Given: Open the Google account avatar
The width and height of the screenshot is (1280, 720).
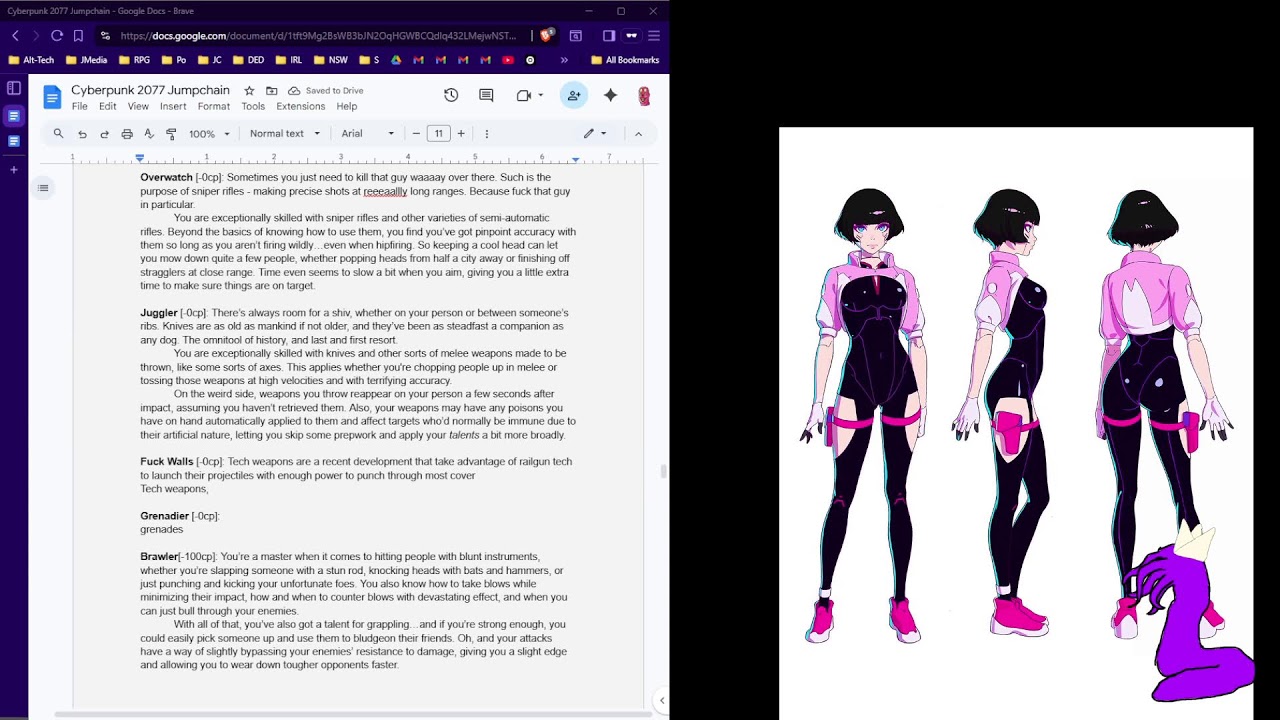Looking at the screenshot, I should 644,95.
